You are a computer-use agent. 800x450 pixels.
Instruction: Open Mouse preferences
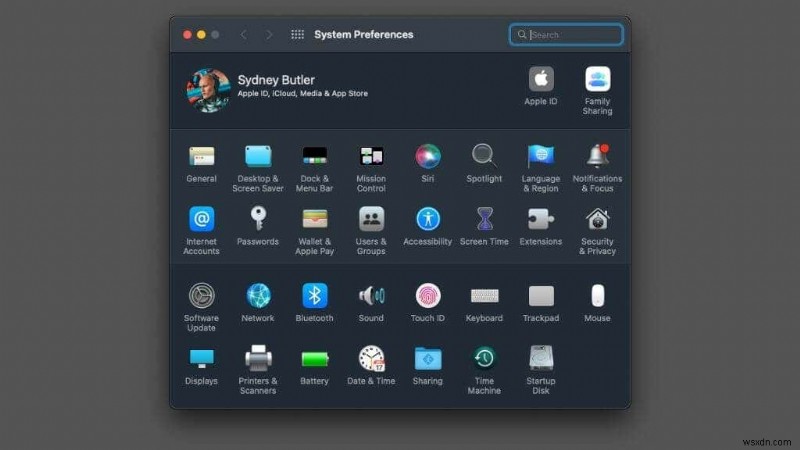pos(597,295)
